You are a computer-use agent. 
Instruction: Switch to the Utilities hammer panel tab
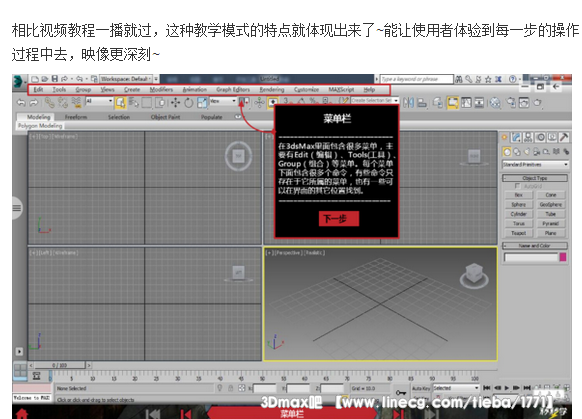tap(564, 137)
